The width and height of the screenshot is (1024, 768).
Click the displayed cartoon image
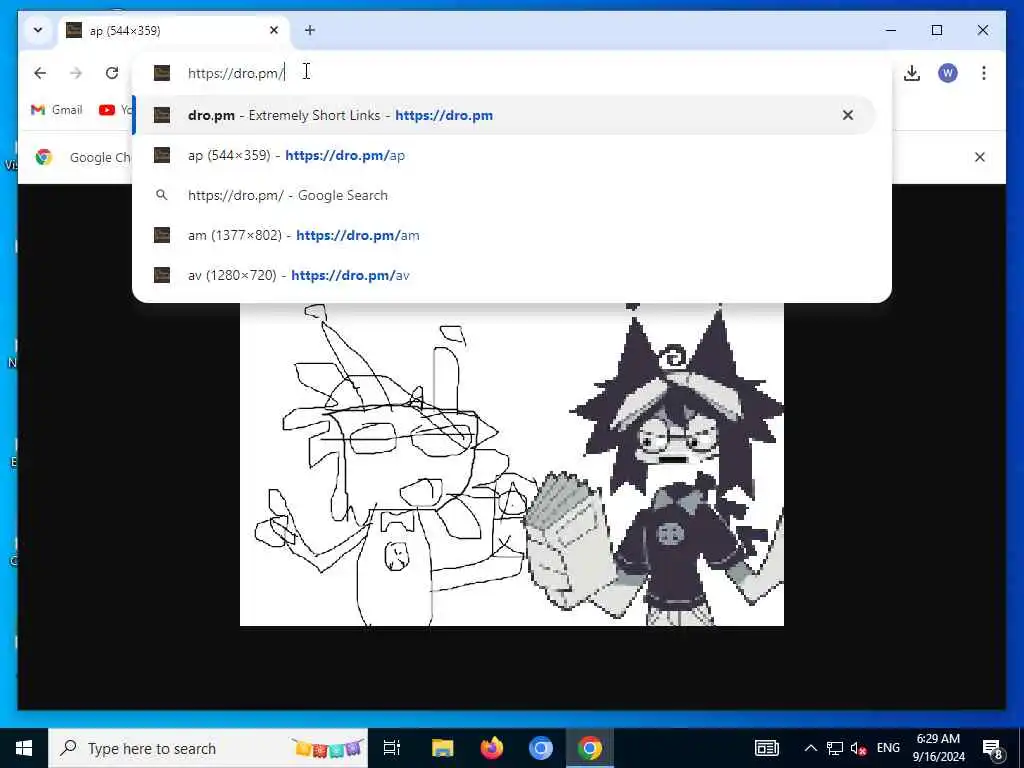point(511,464)
